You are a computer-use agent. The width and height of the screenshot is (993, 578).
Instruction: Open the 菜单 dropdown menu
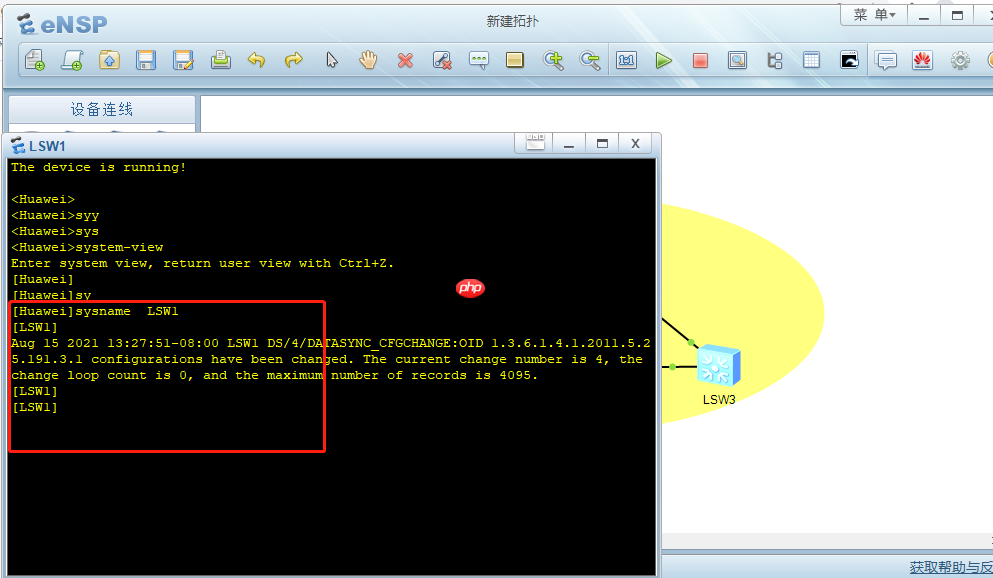coord(874,15)
